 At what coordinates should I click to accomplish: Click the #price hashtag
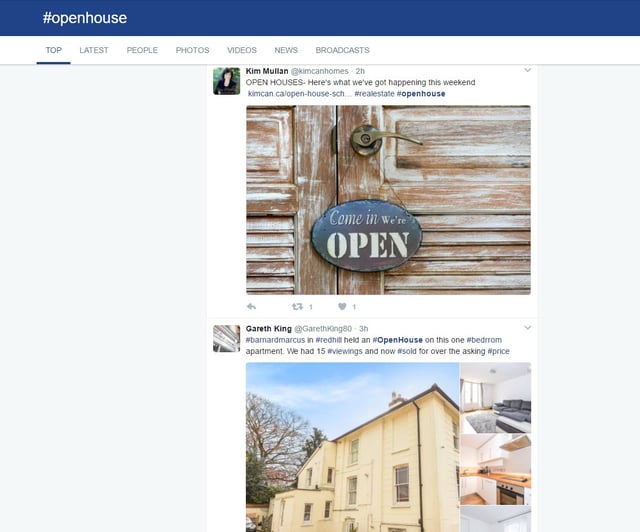pos(498,351)
